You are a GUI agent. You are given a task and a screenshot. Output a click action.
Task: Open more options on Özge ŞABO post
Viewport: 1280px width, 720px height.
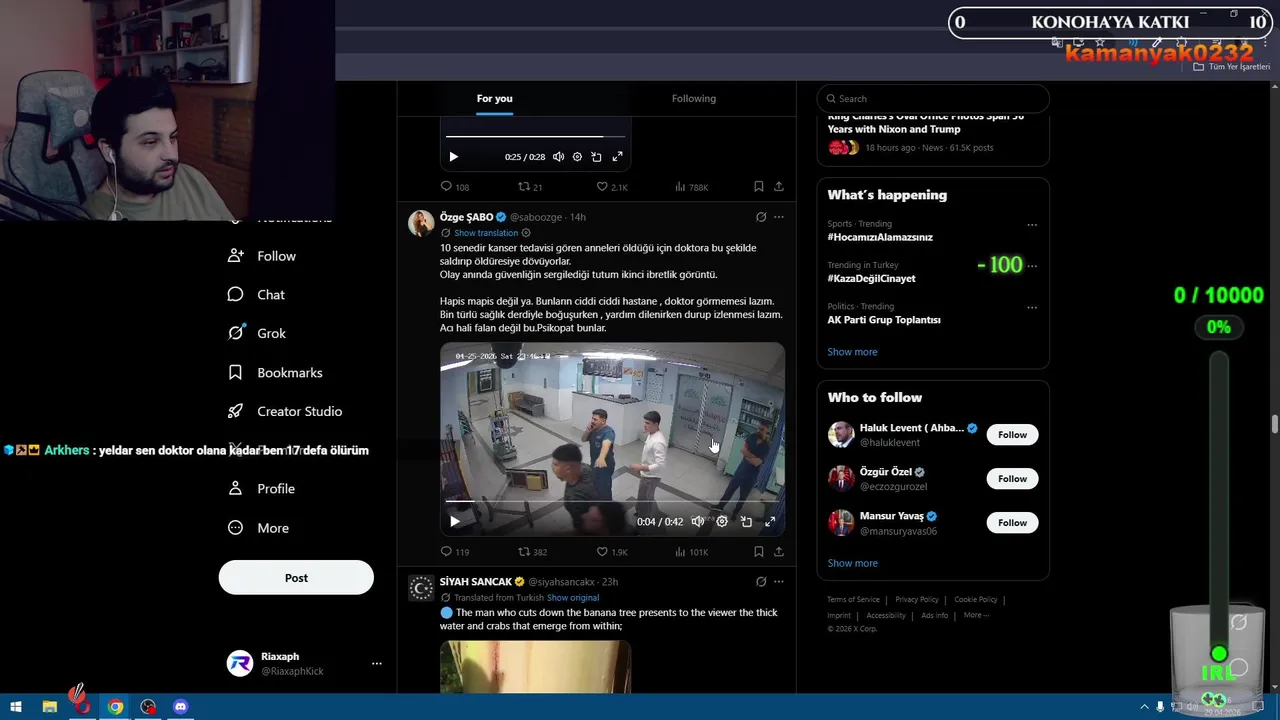[779, 217]
